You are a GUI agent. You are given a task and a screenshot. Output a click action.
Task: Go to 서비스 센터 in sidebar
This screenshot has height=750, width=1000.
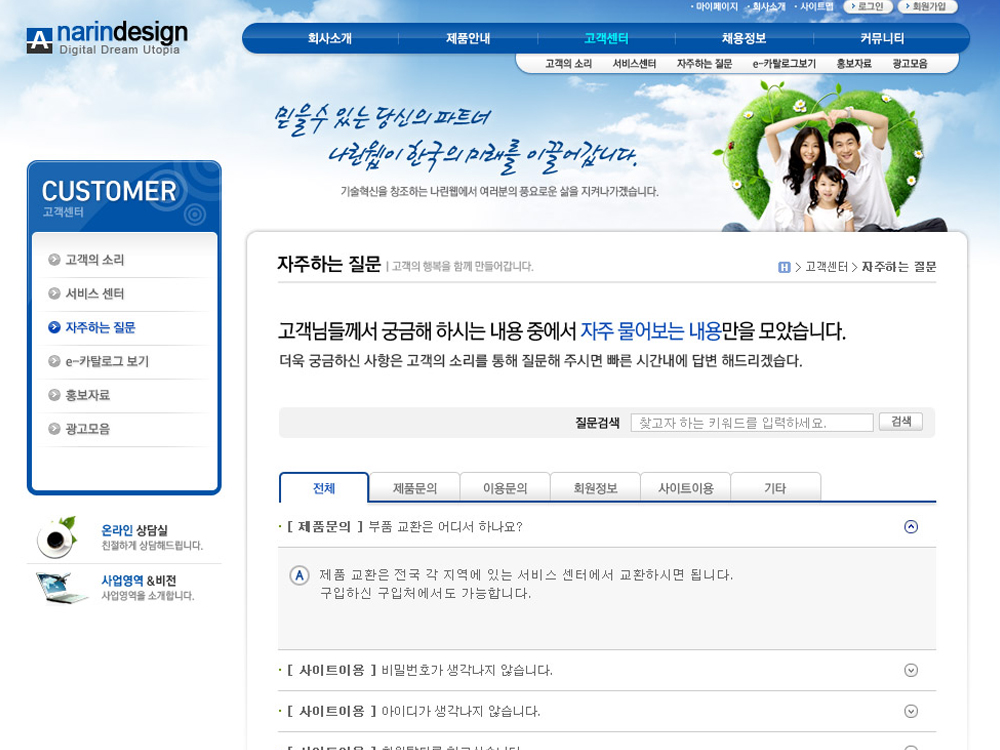point(94,294)
